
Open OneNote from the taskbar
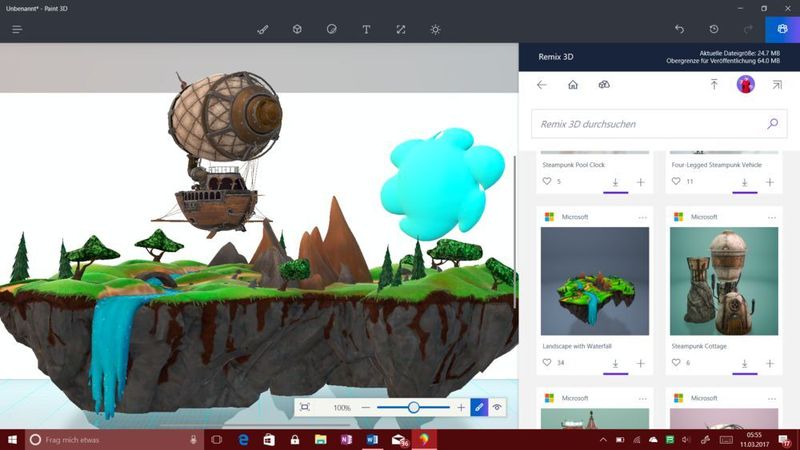pos(346,439)
